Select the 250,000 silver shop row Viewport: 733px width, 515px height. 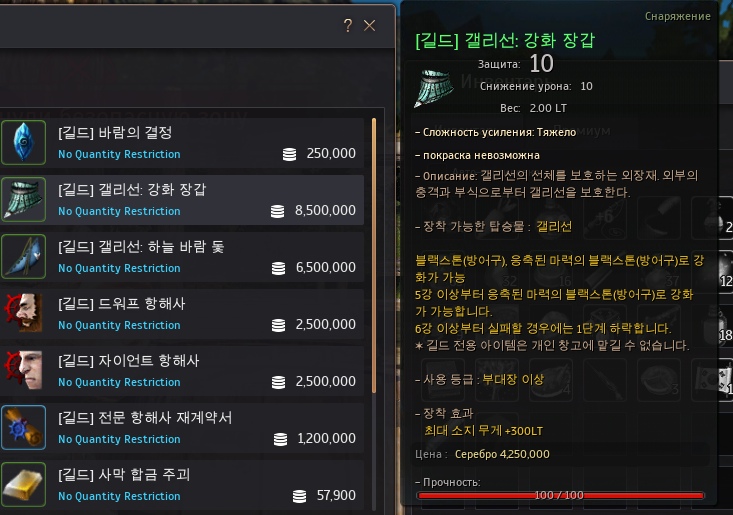coord(182,143)
